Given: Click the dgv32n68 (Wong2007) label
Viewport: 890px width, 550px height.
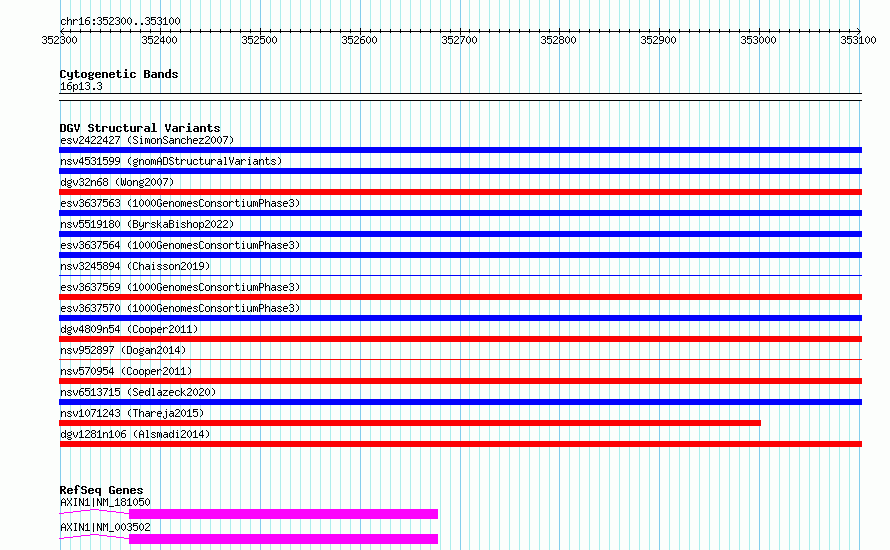Looking at the screenshot, I should [x=117, y=182].
